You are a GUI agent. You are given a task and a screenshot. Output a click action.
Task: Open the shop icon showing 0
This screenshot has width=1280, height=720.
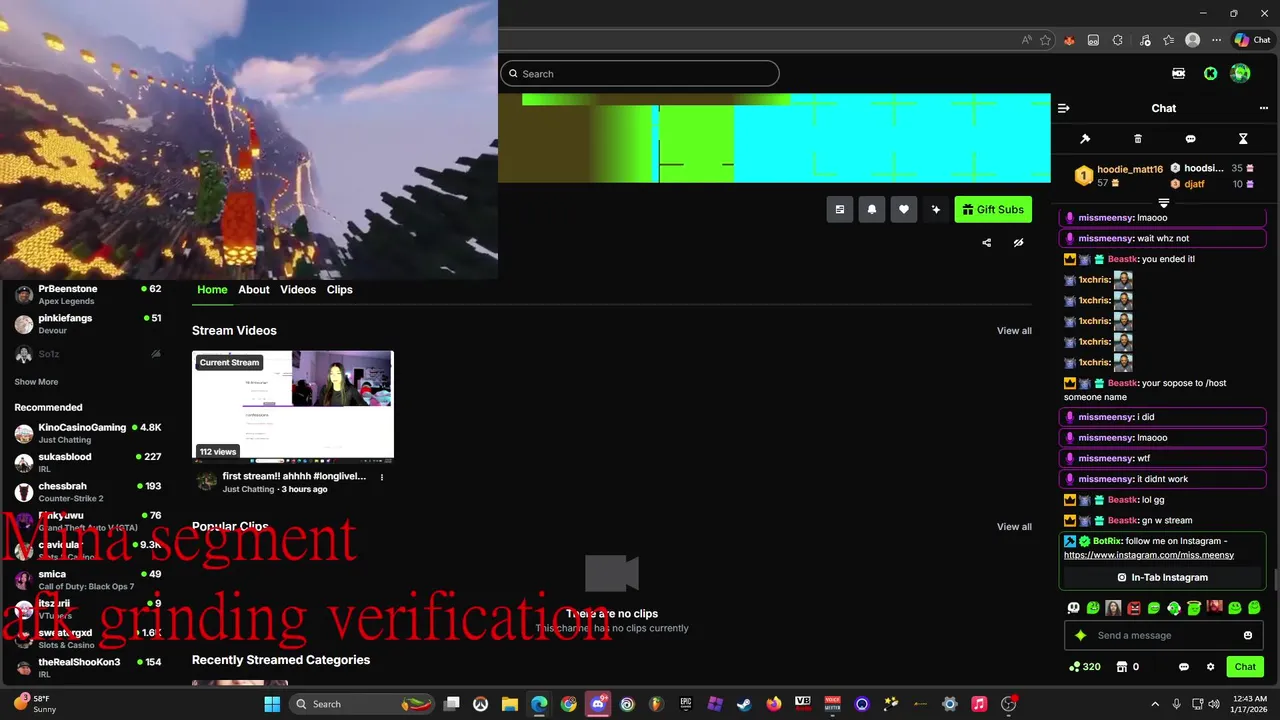click(1127, 667)
